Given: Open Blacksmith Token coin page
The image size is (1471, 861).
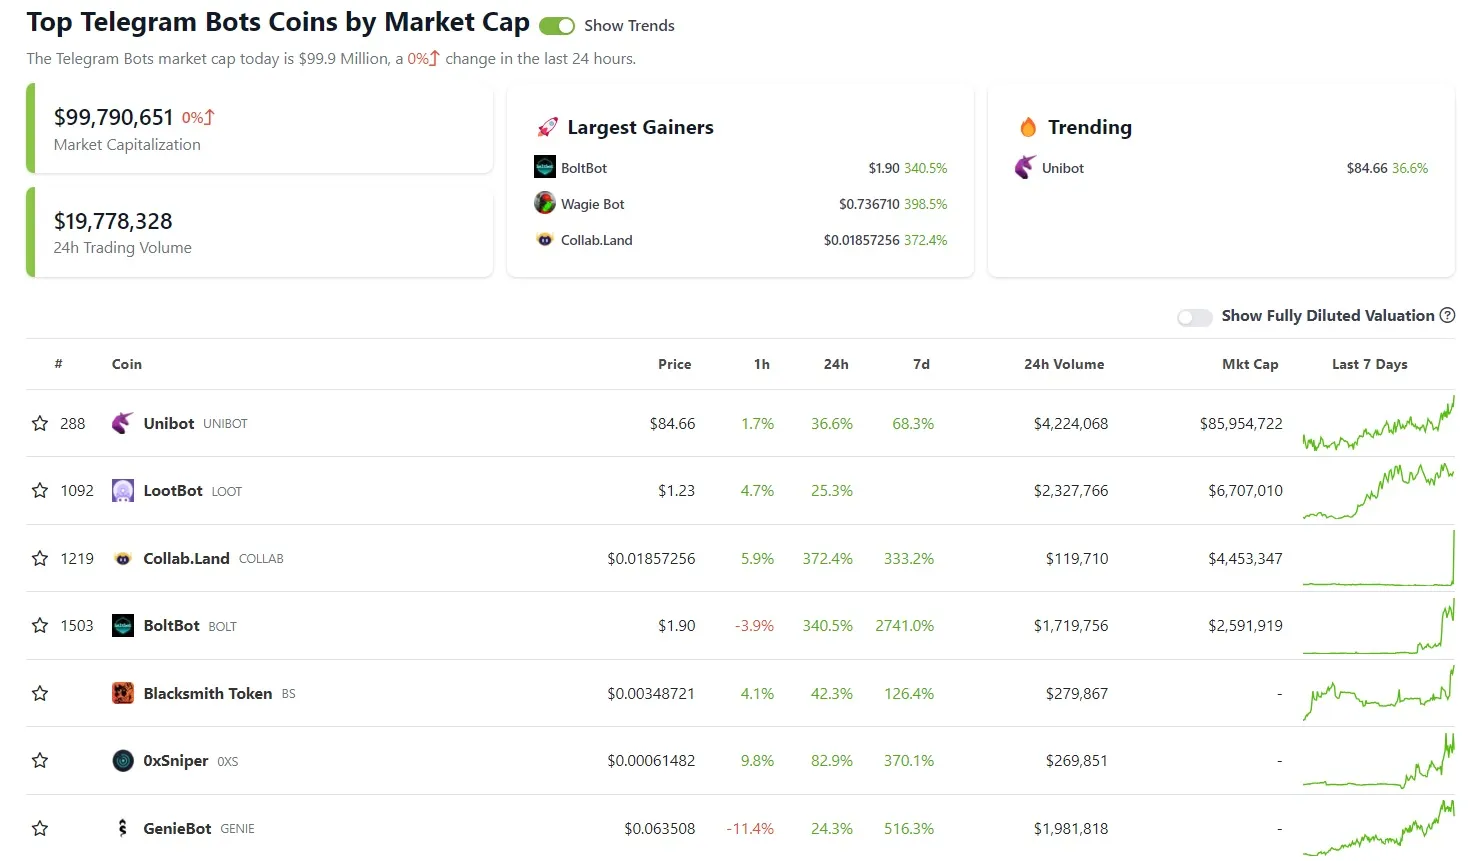Looking at the screenshot, I should coord(207,694).
